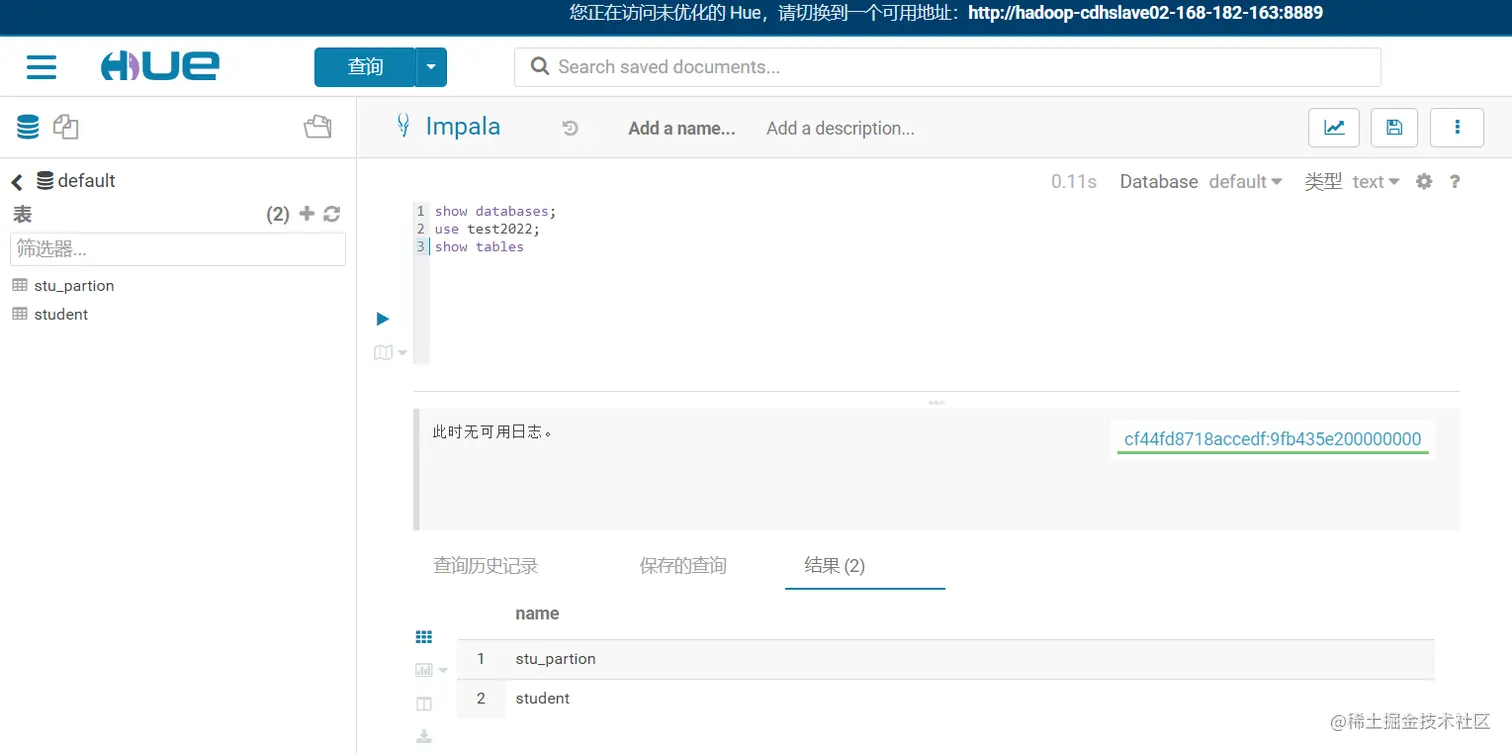Open the 类型 text dropdown

point(1376,182)
